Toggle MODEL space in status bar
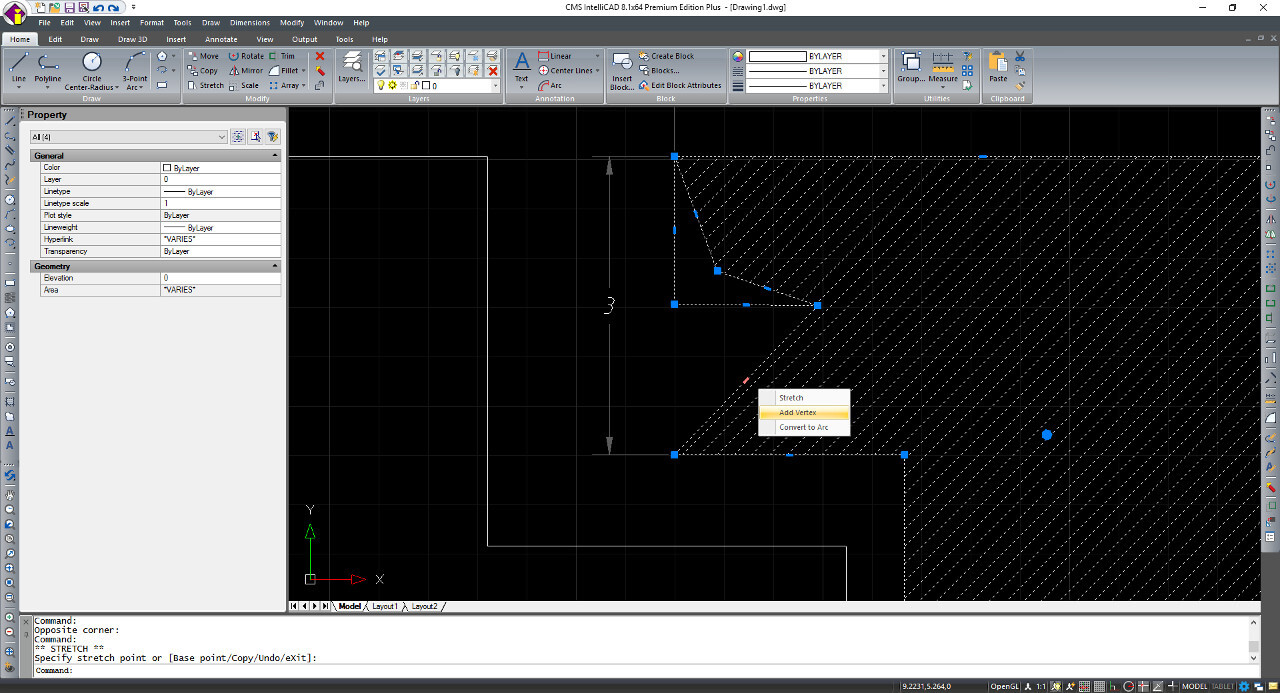The image size is (1280, 693). tap(1194, 686)
